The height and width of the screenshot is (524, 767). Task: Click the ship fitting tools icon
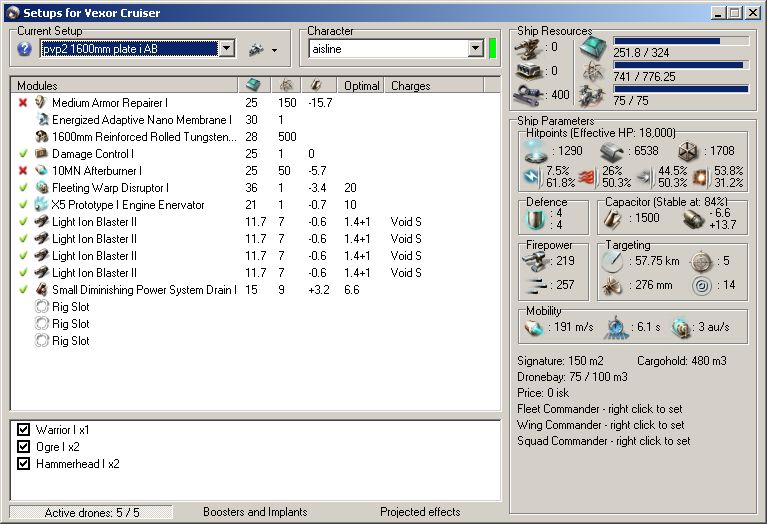pos(256,49)
